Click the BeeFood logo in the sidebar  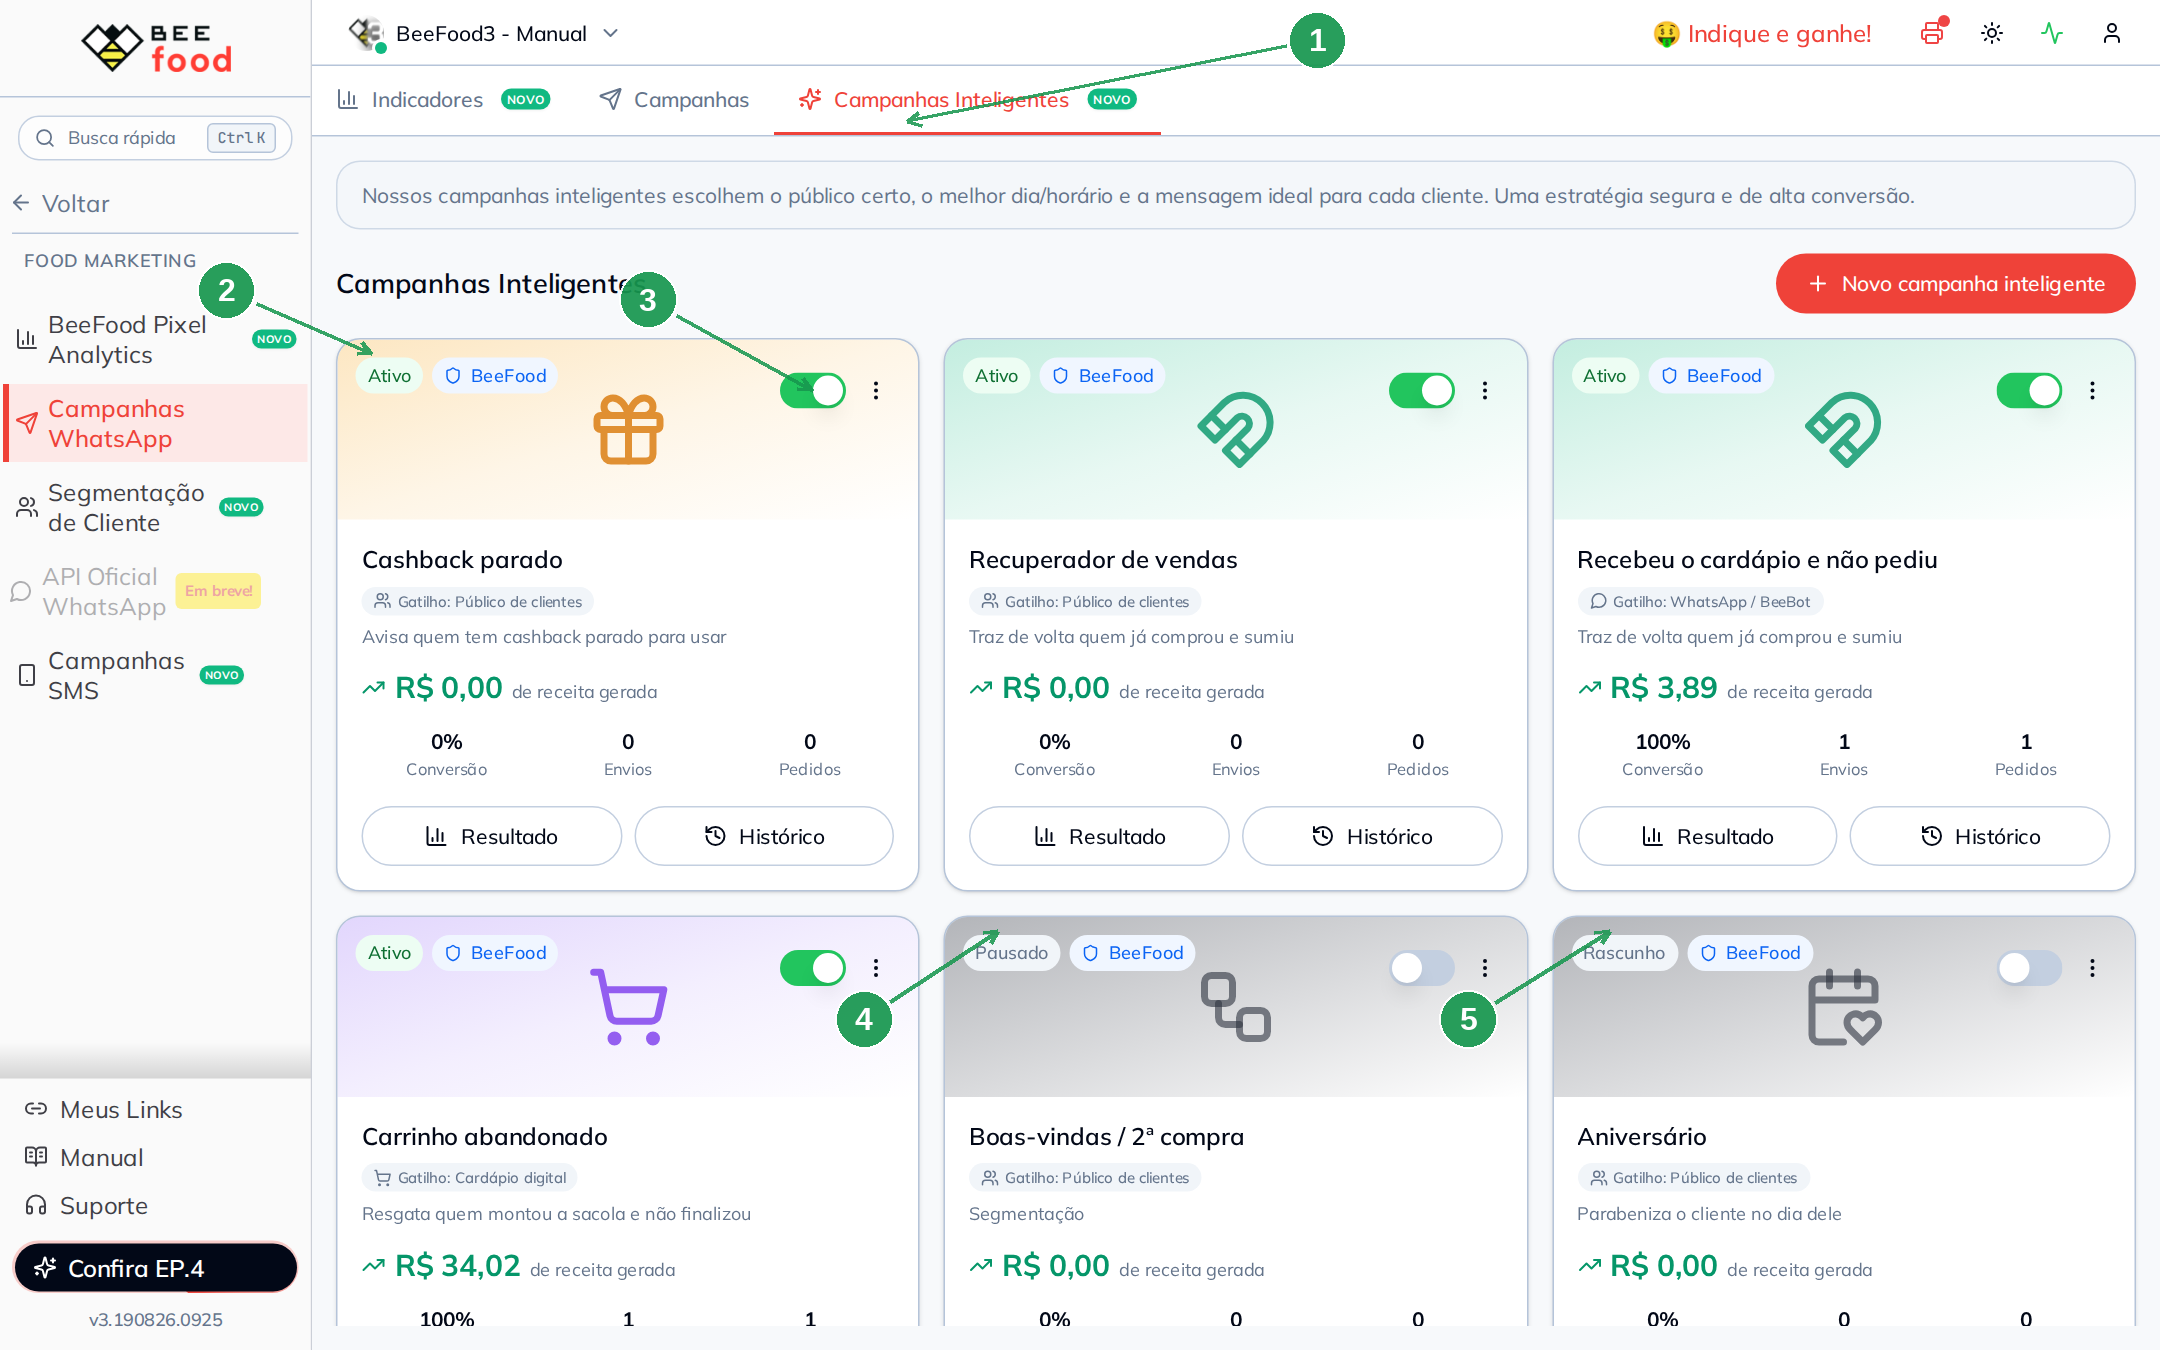pyautogui.click(x=156, y=47)
